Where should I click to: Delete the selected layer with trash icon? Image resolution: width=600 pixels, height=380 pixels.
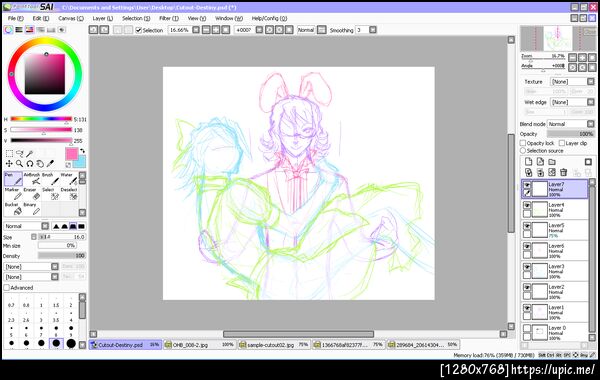[563, 173]
